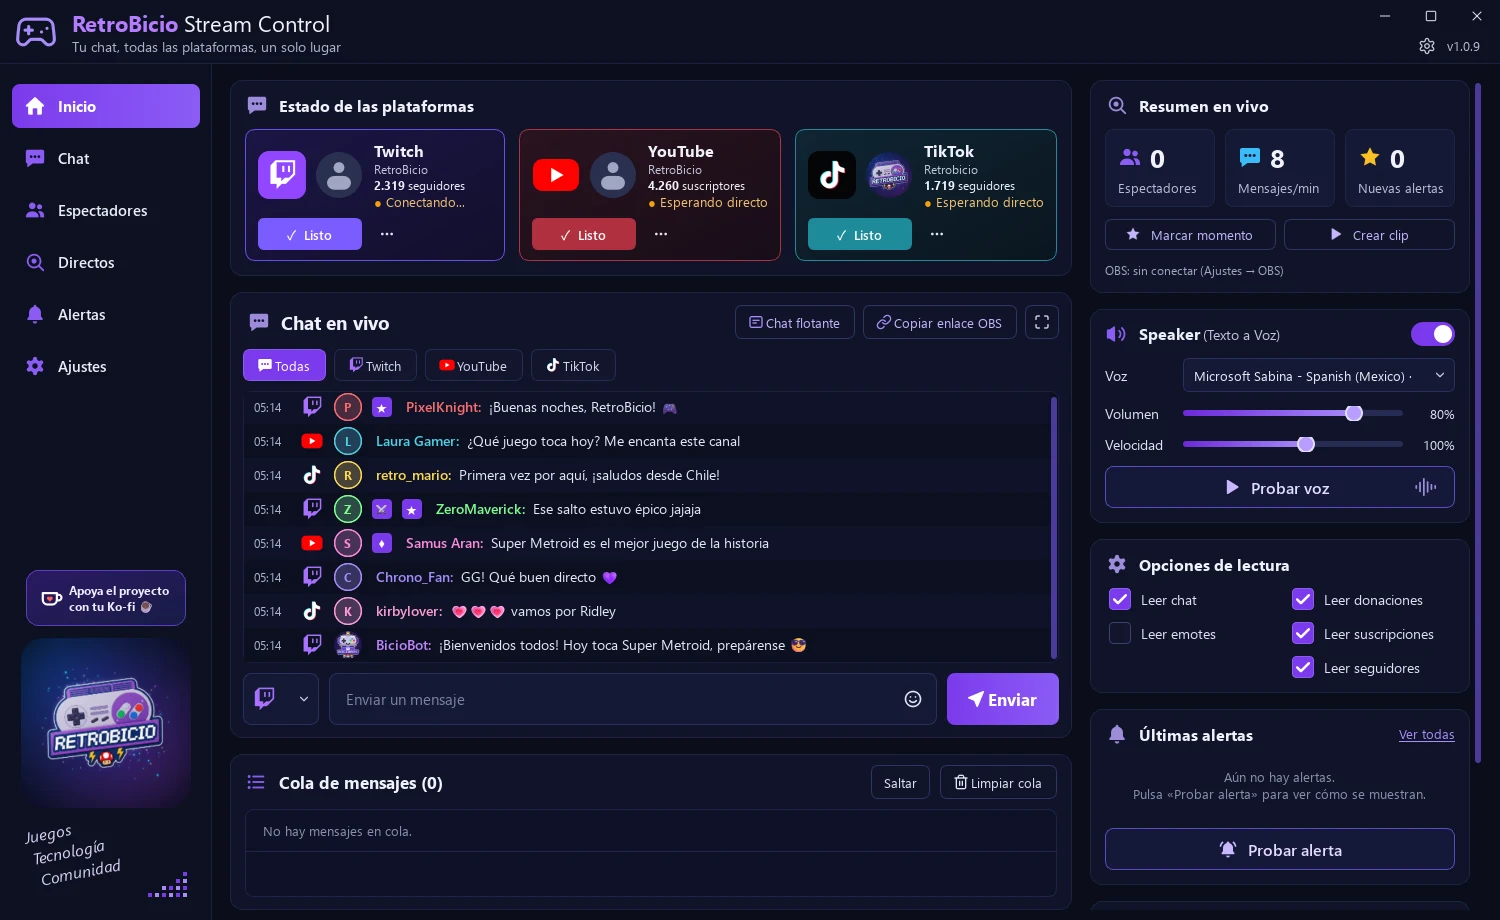This screenshot has width=1500, height=920.
Task: Click TikTok Retrobicio profile avatar
Action: 888,175
